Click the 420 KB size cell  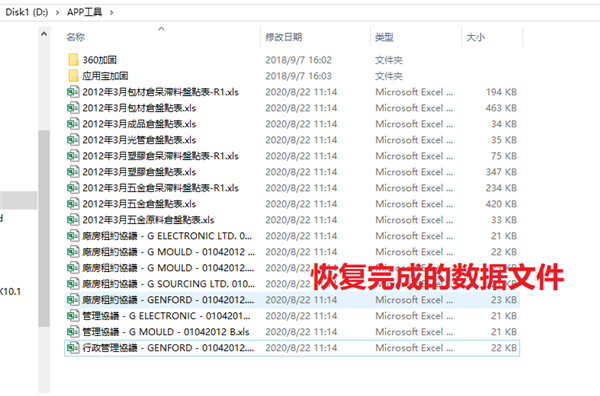(x=501, y=204)
